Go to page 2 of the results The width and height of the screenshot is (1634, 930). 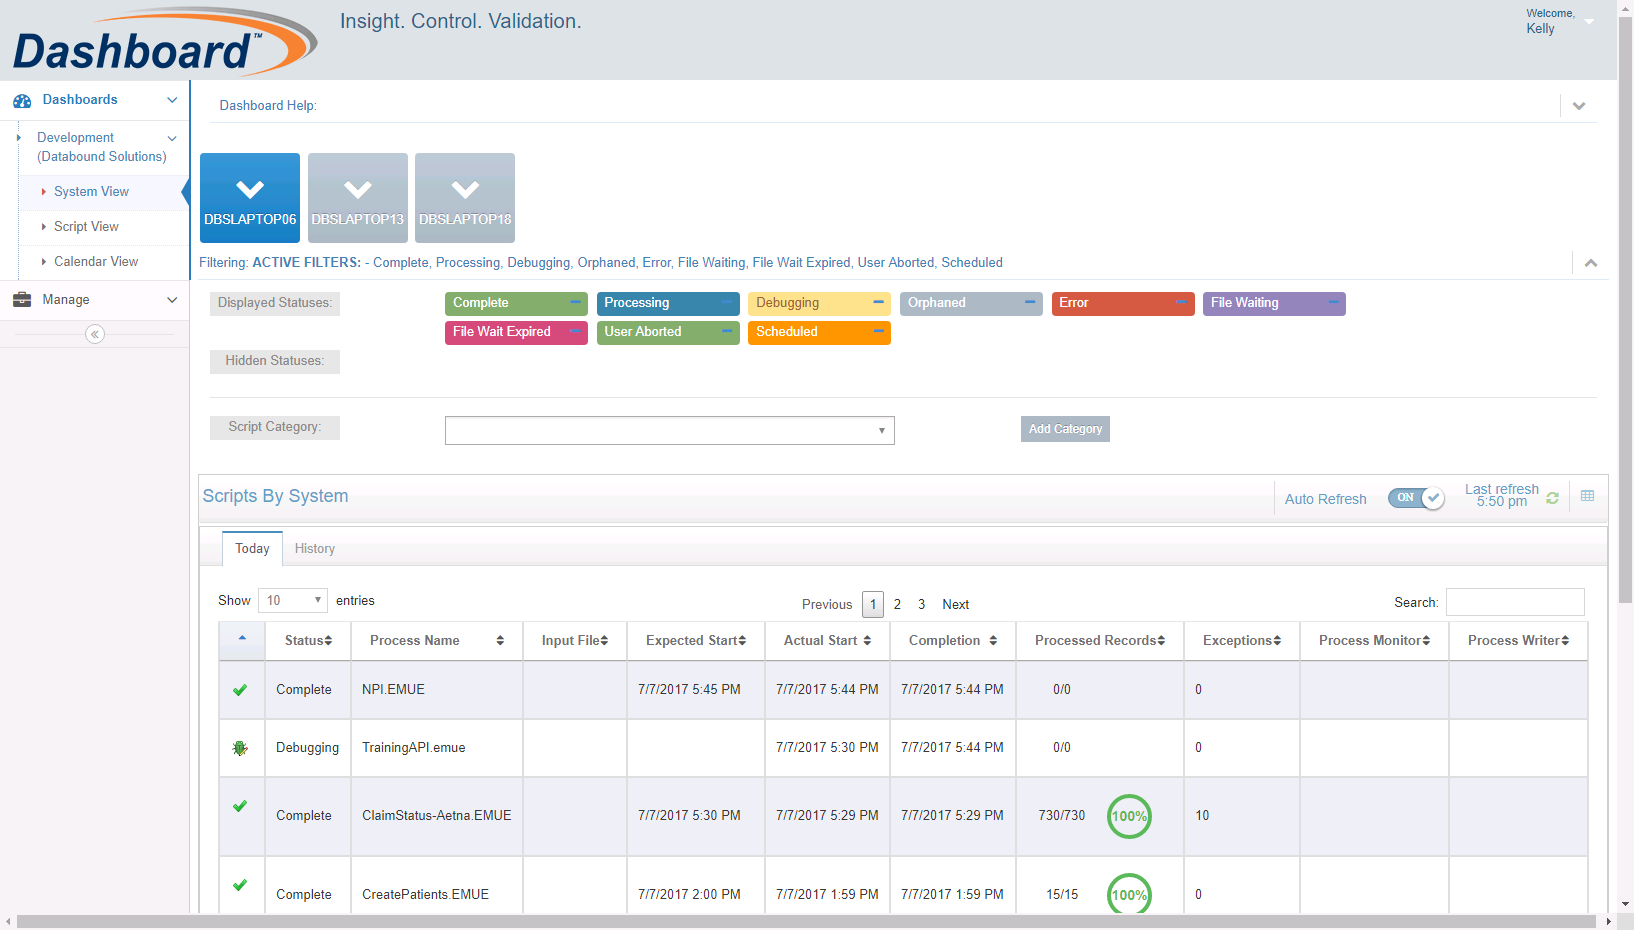[897, 604]
